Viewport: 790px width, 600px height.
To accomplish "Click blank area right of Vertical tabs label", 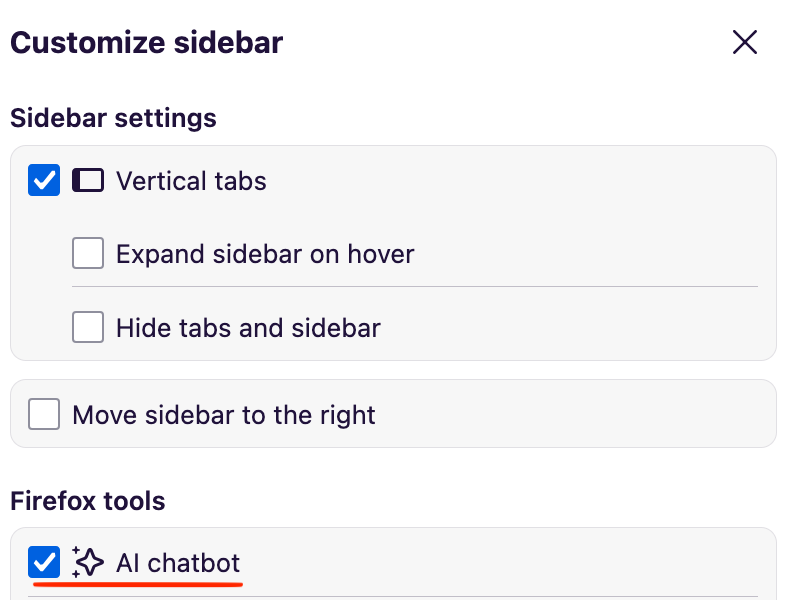I will 520,181.
